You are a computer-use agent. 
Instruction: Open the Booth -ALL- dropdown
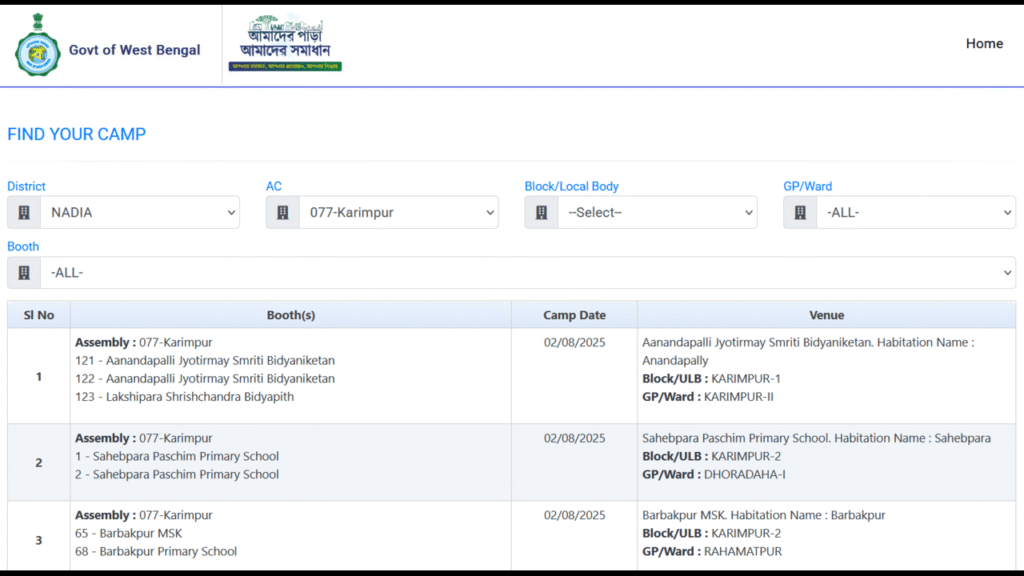528,272
